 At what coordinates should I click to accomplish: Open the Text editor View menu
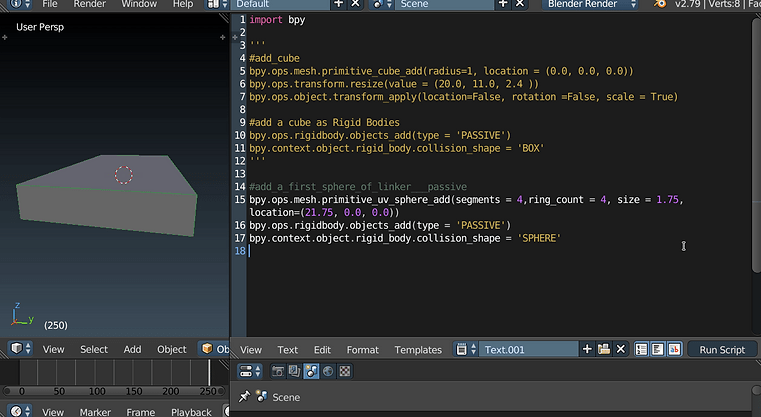click(x=251, y=350)
